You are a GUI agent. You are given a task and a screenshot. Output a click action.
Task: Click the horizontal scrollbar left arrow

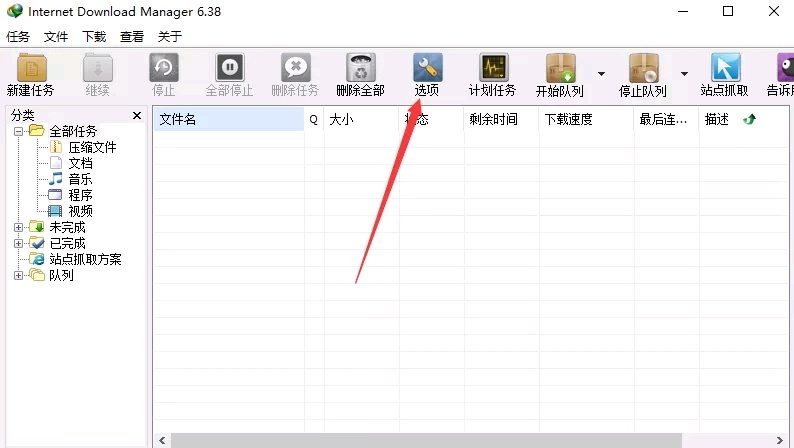point(162,440)
